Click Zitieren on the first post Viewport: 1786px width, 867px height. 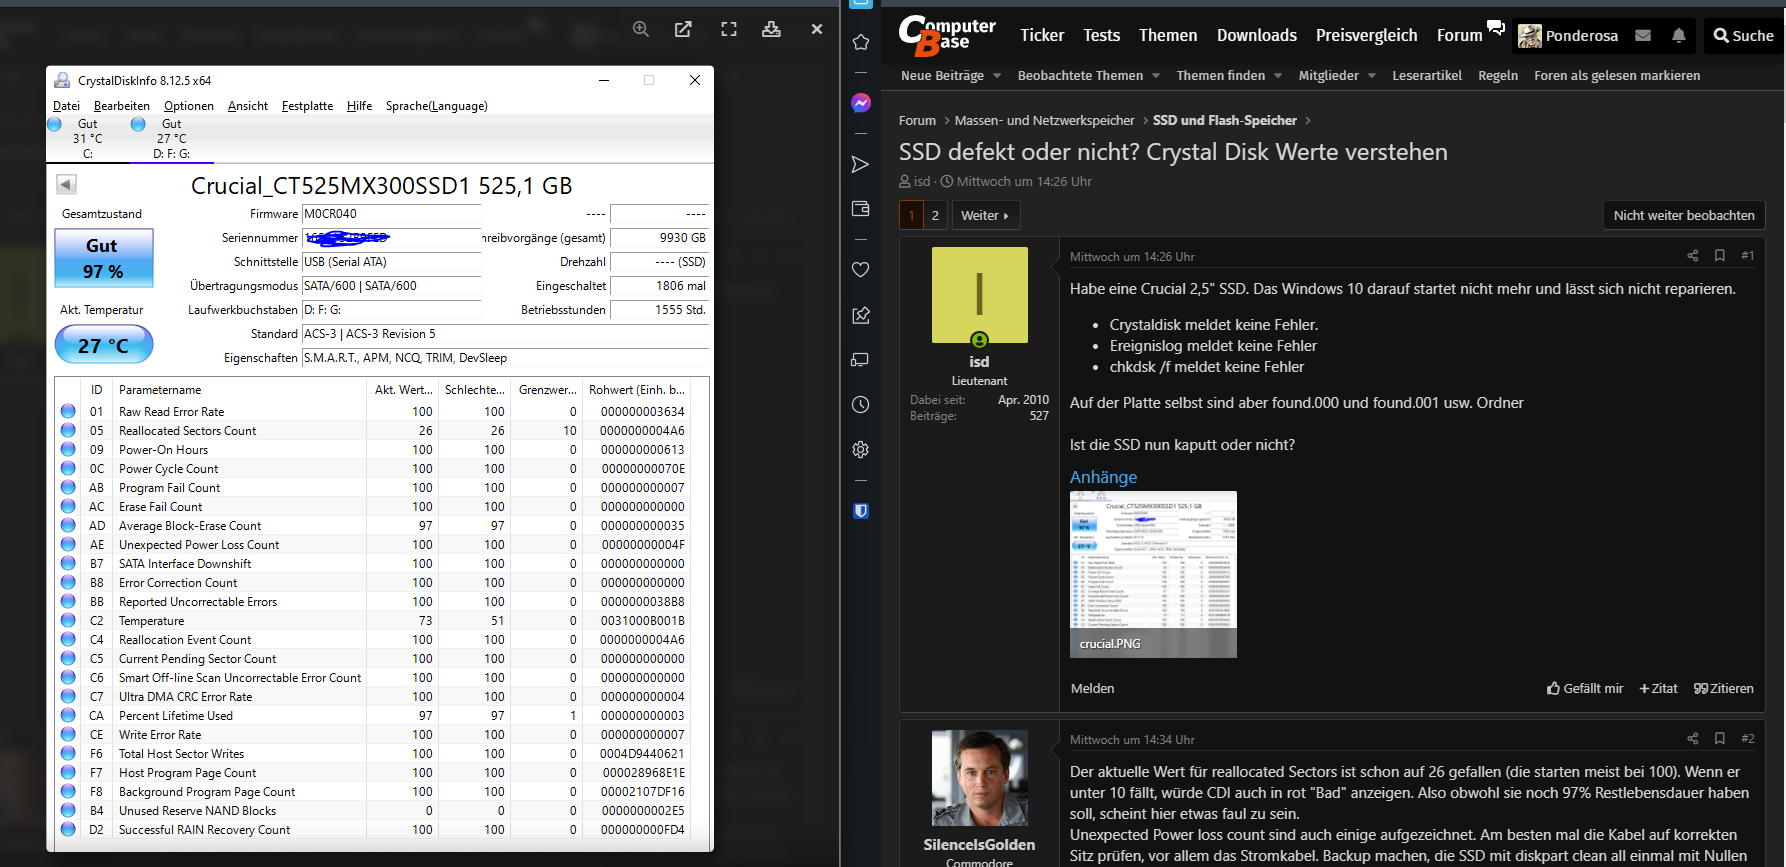tap(1724, 688)
